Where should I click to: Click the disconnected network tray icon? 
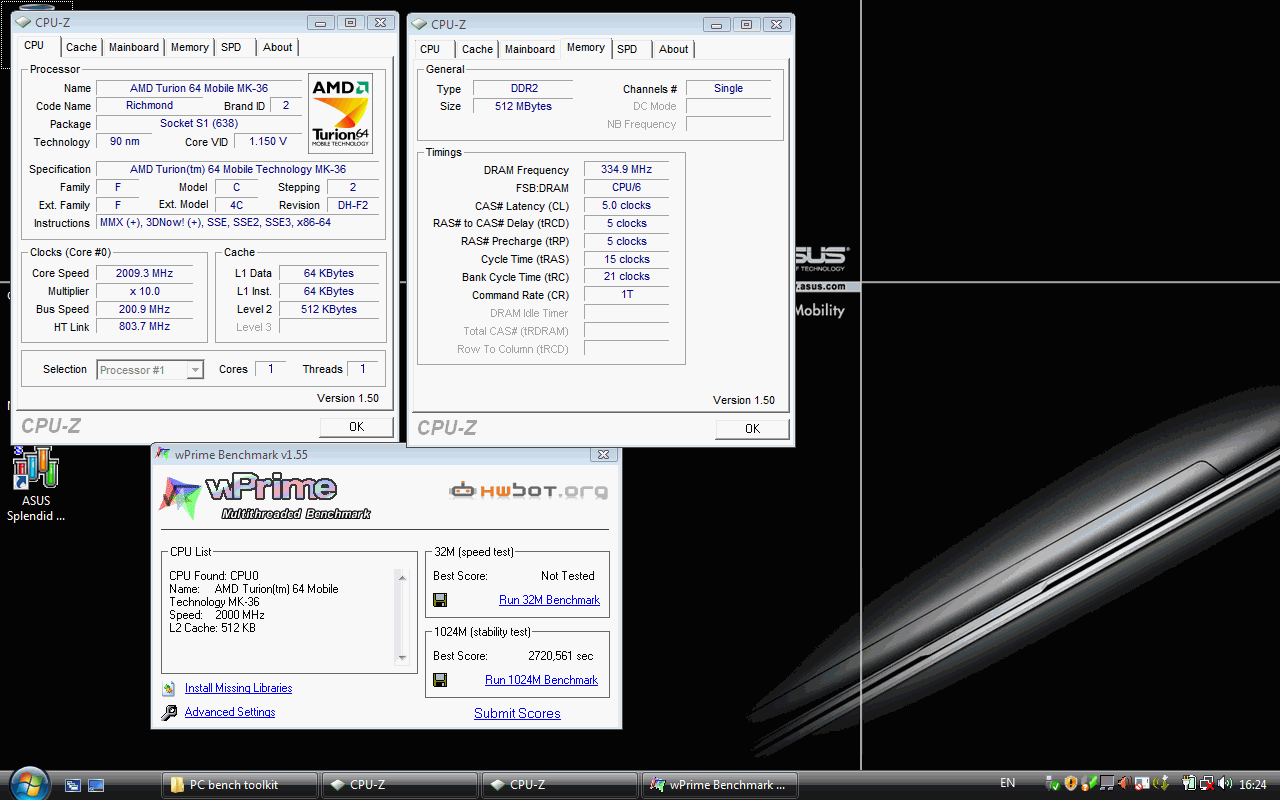(x=1207, y=784)
